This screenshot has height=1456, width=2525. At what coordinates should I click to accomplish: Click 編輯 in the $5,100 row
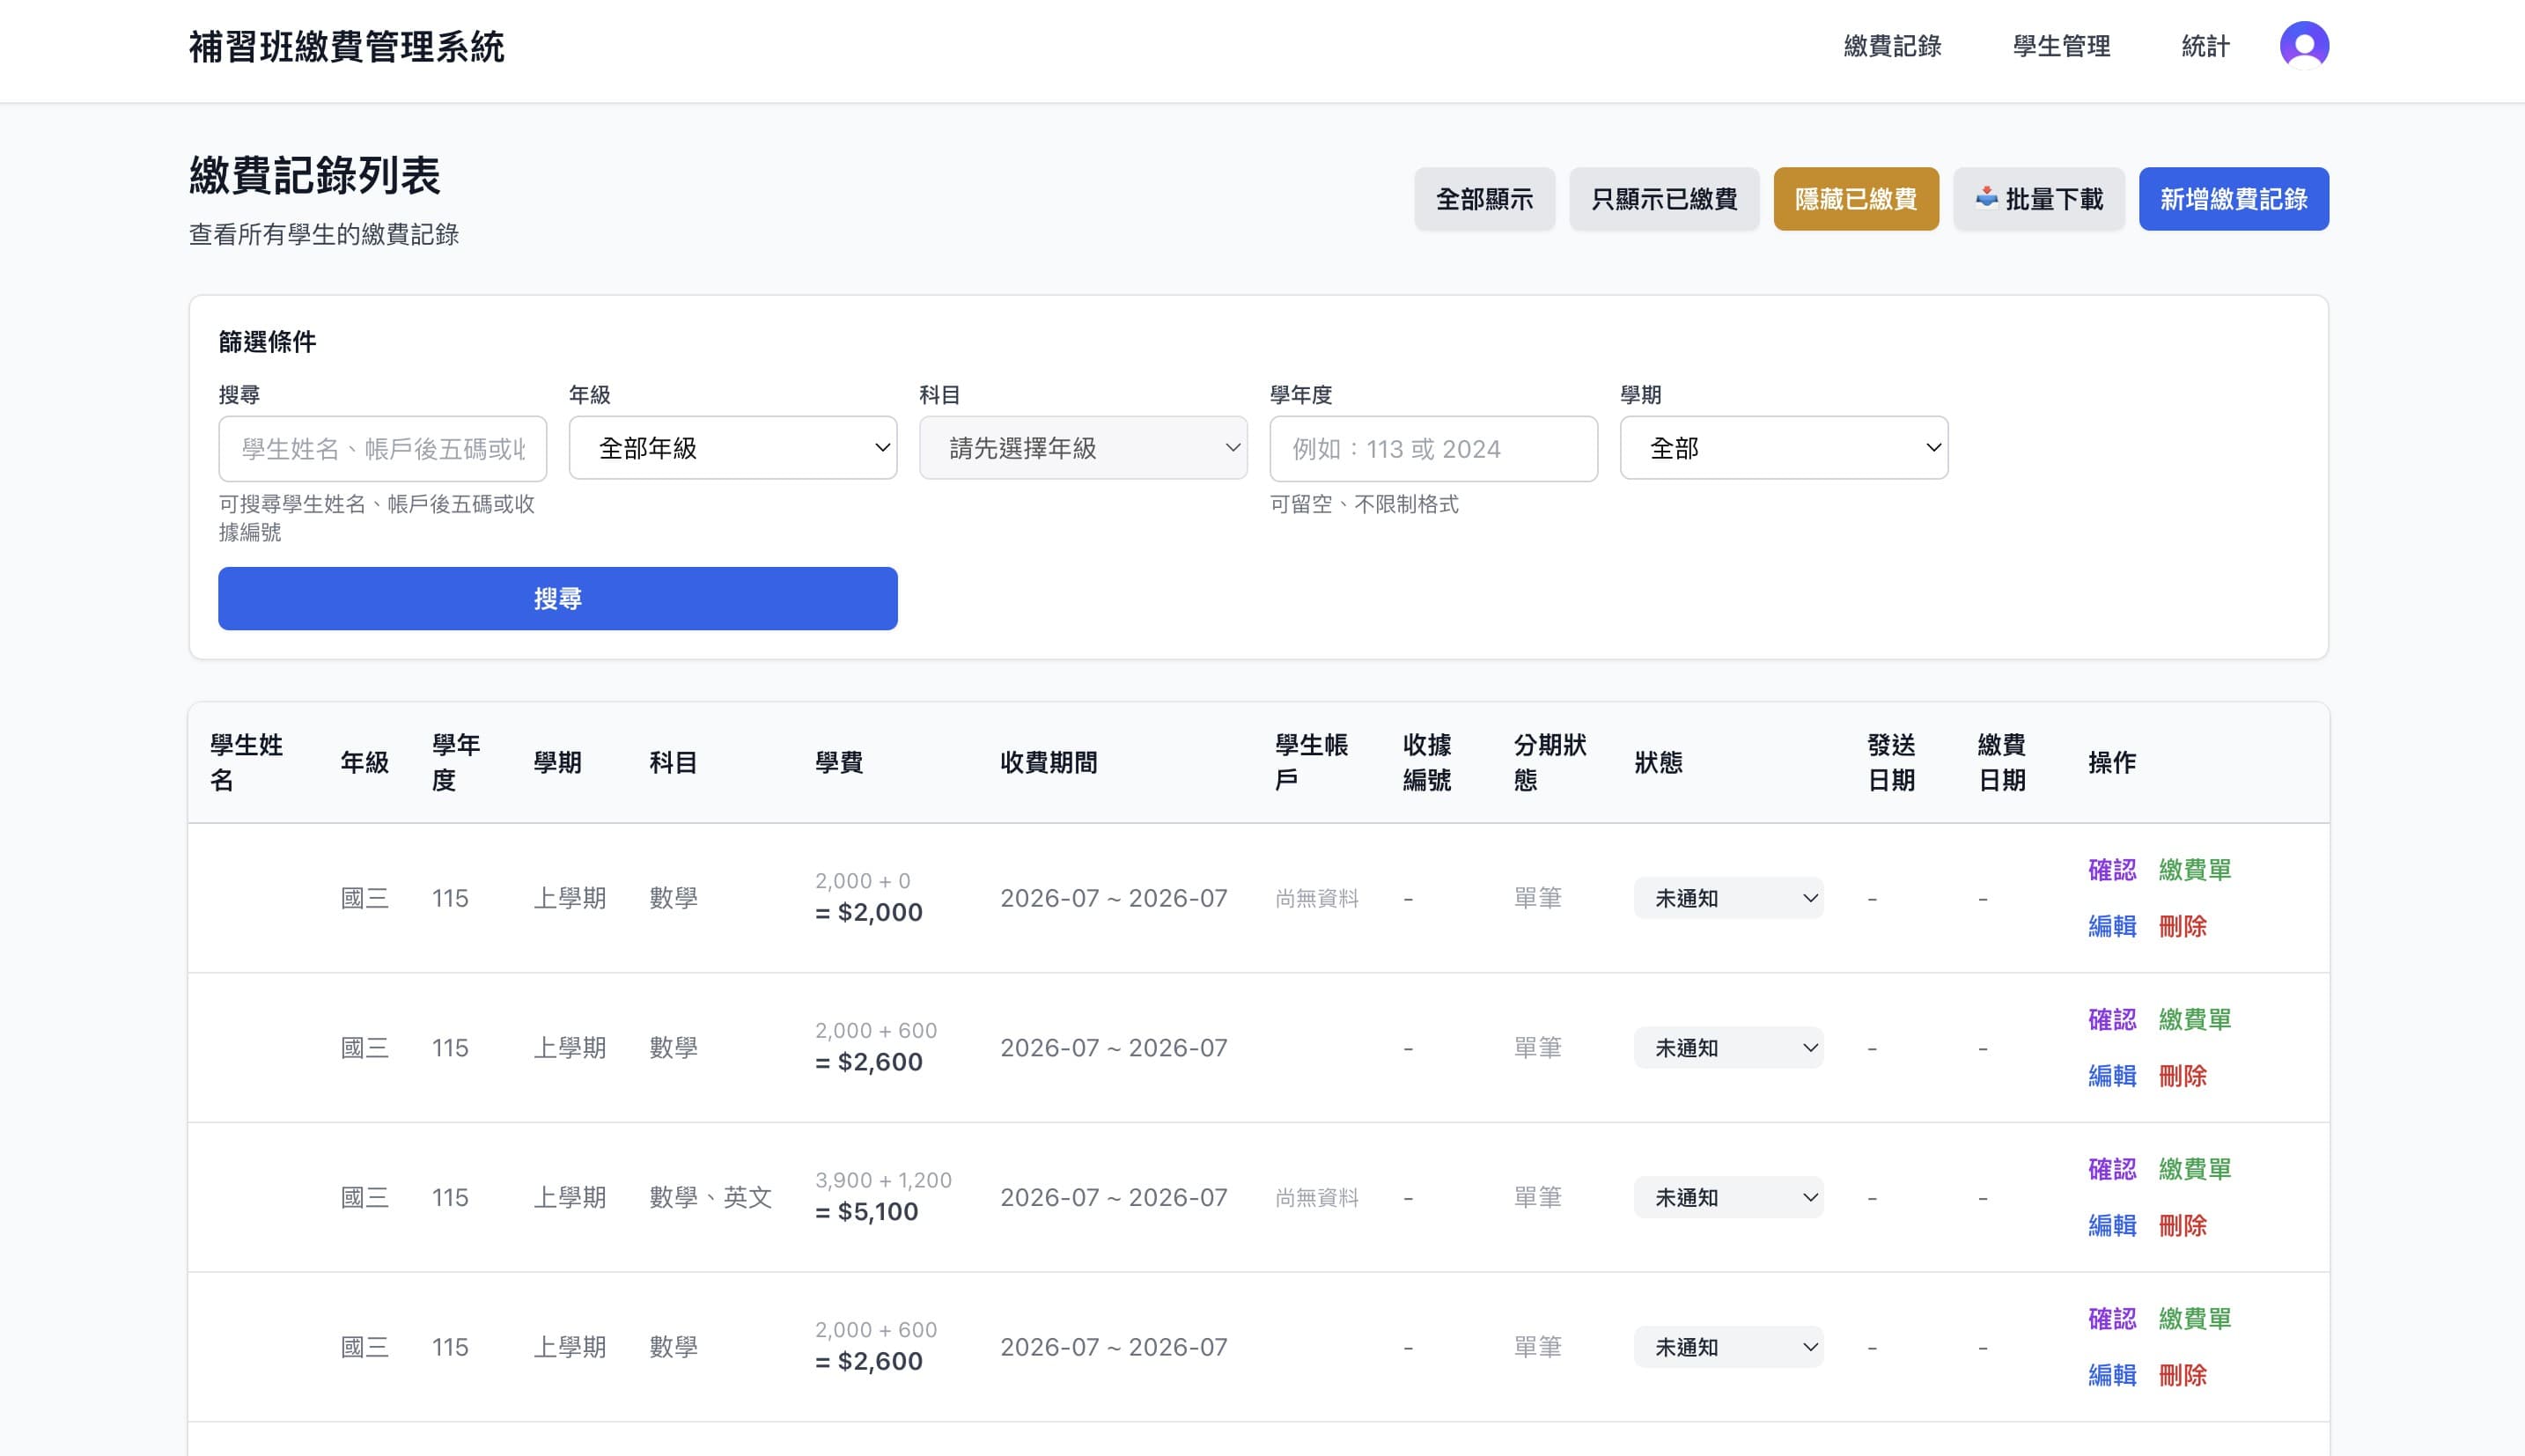(2112, 1225)
